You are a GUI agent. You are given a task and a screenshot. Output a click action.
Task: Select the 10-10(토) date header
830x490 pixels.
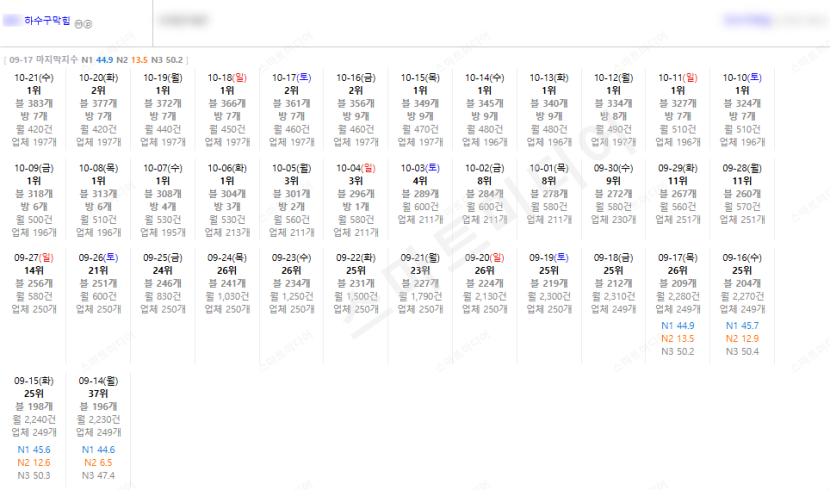[x=742, y=78]
